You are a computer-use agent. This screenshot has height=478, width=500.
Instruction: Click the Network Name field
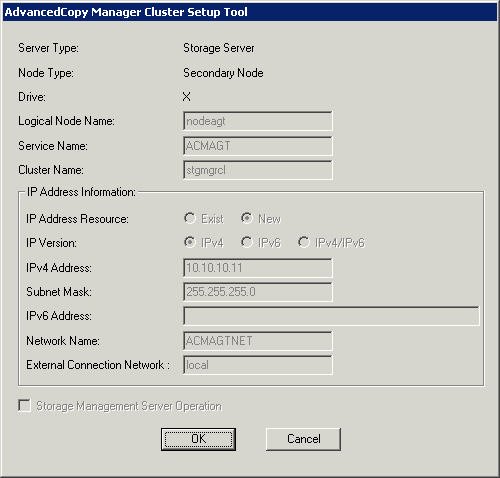coord(258,341)
